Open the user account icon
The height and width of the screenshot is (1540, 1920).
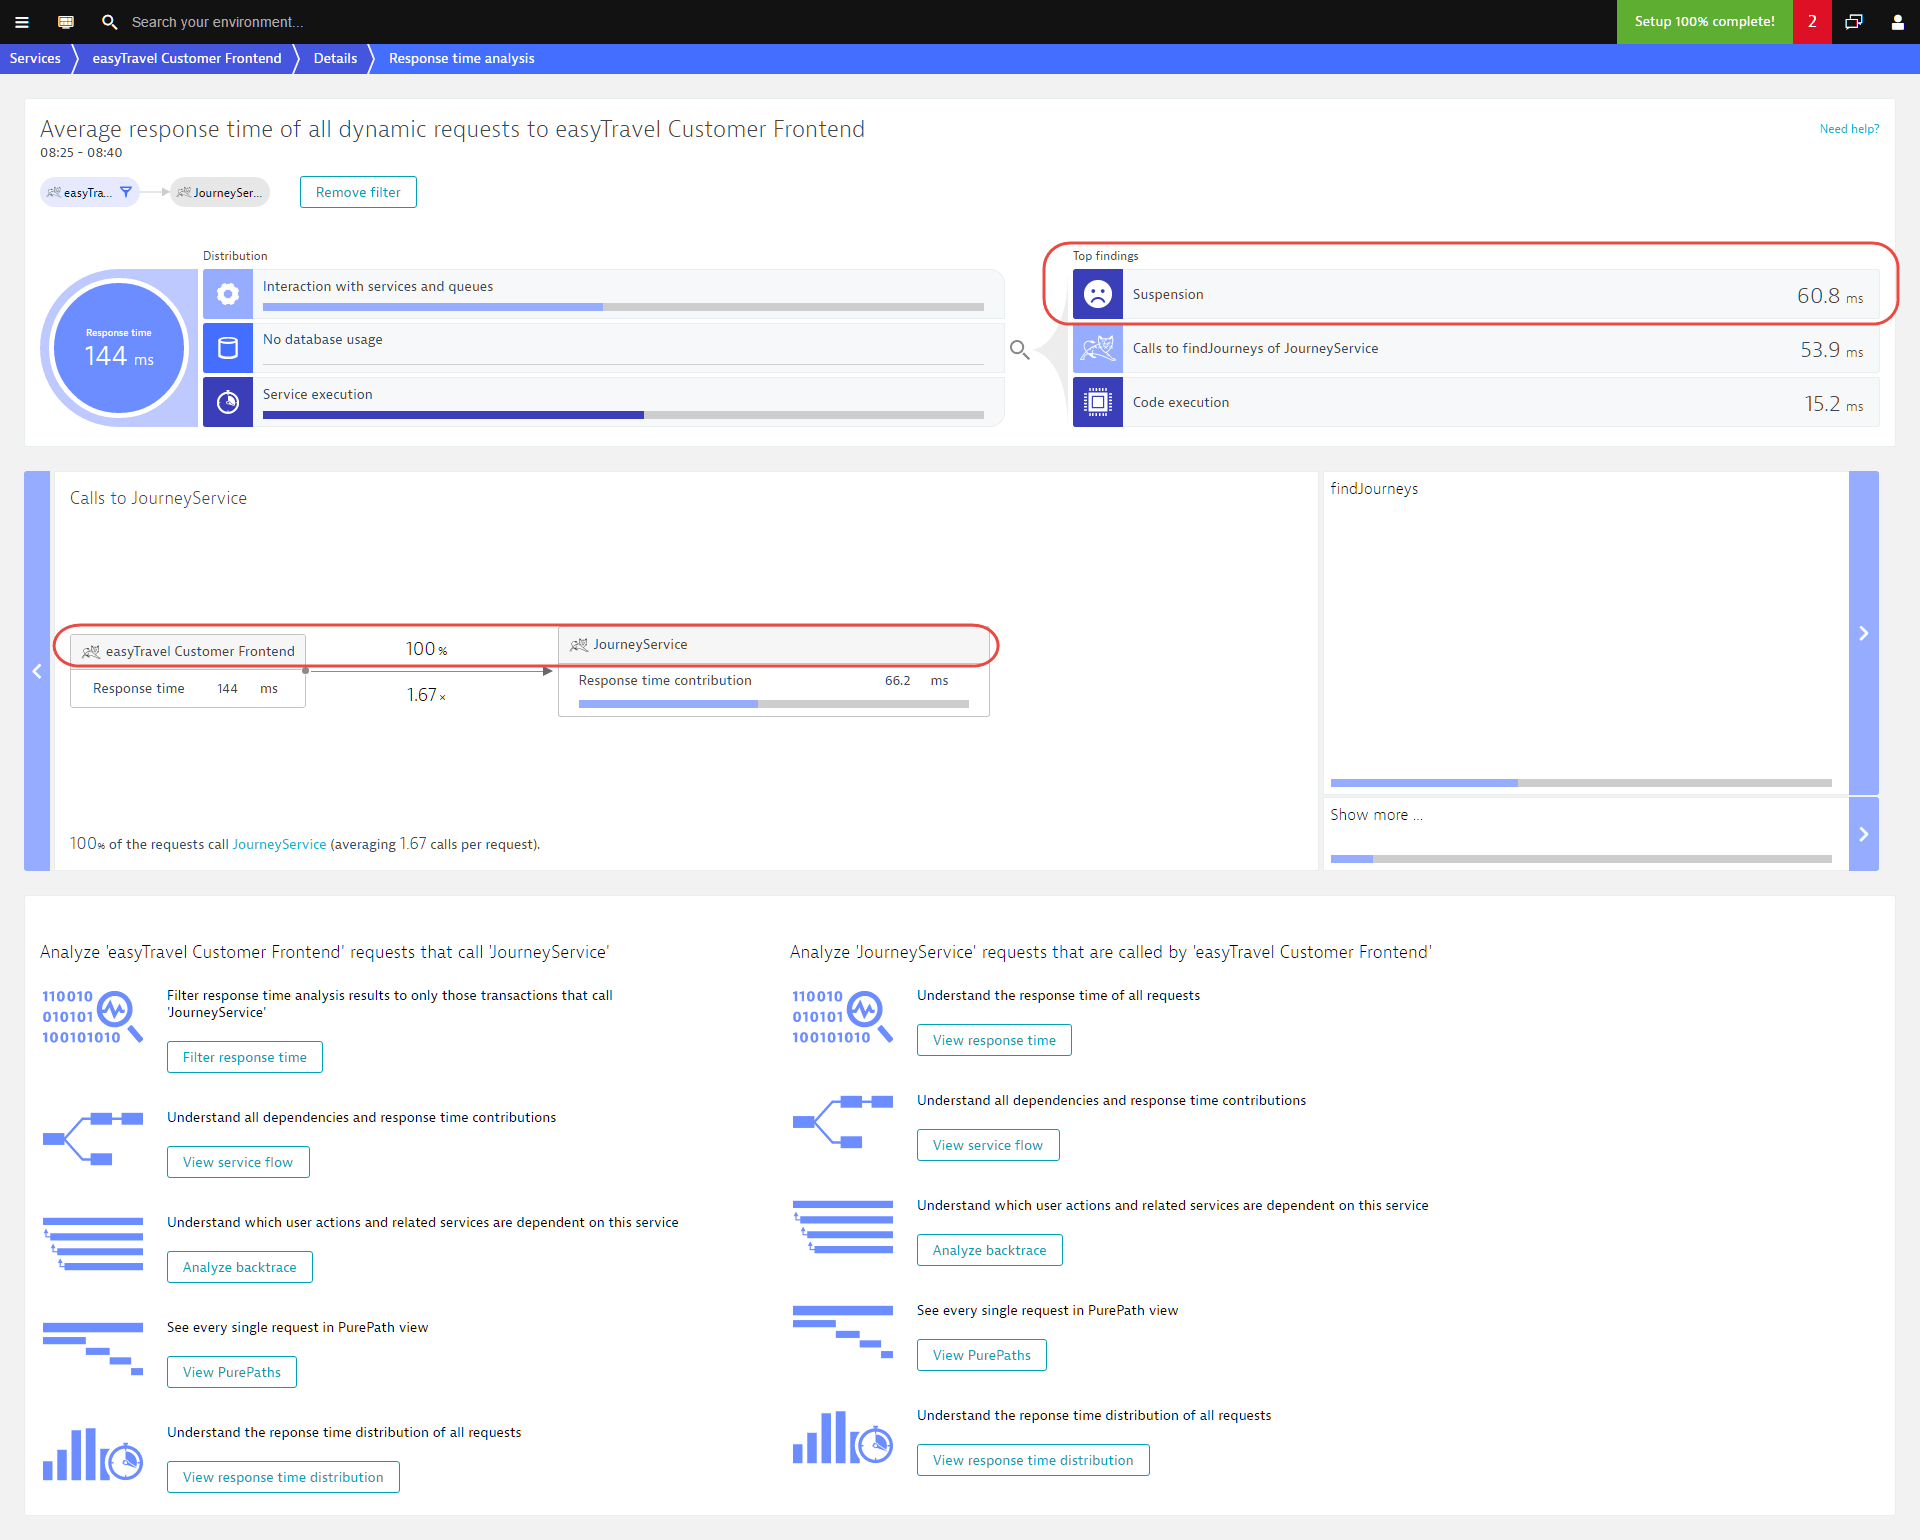(1897, 22)
